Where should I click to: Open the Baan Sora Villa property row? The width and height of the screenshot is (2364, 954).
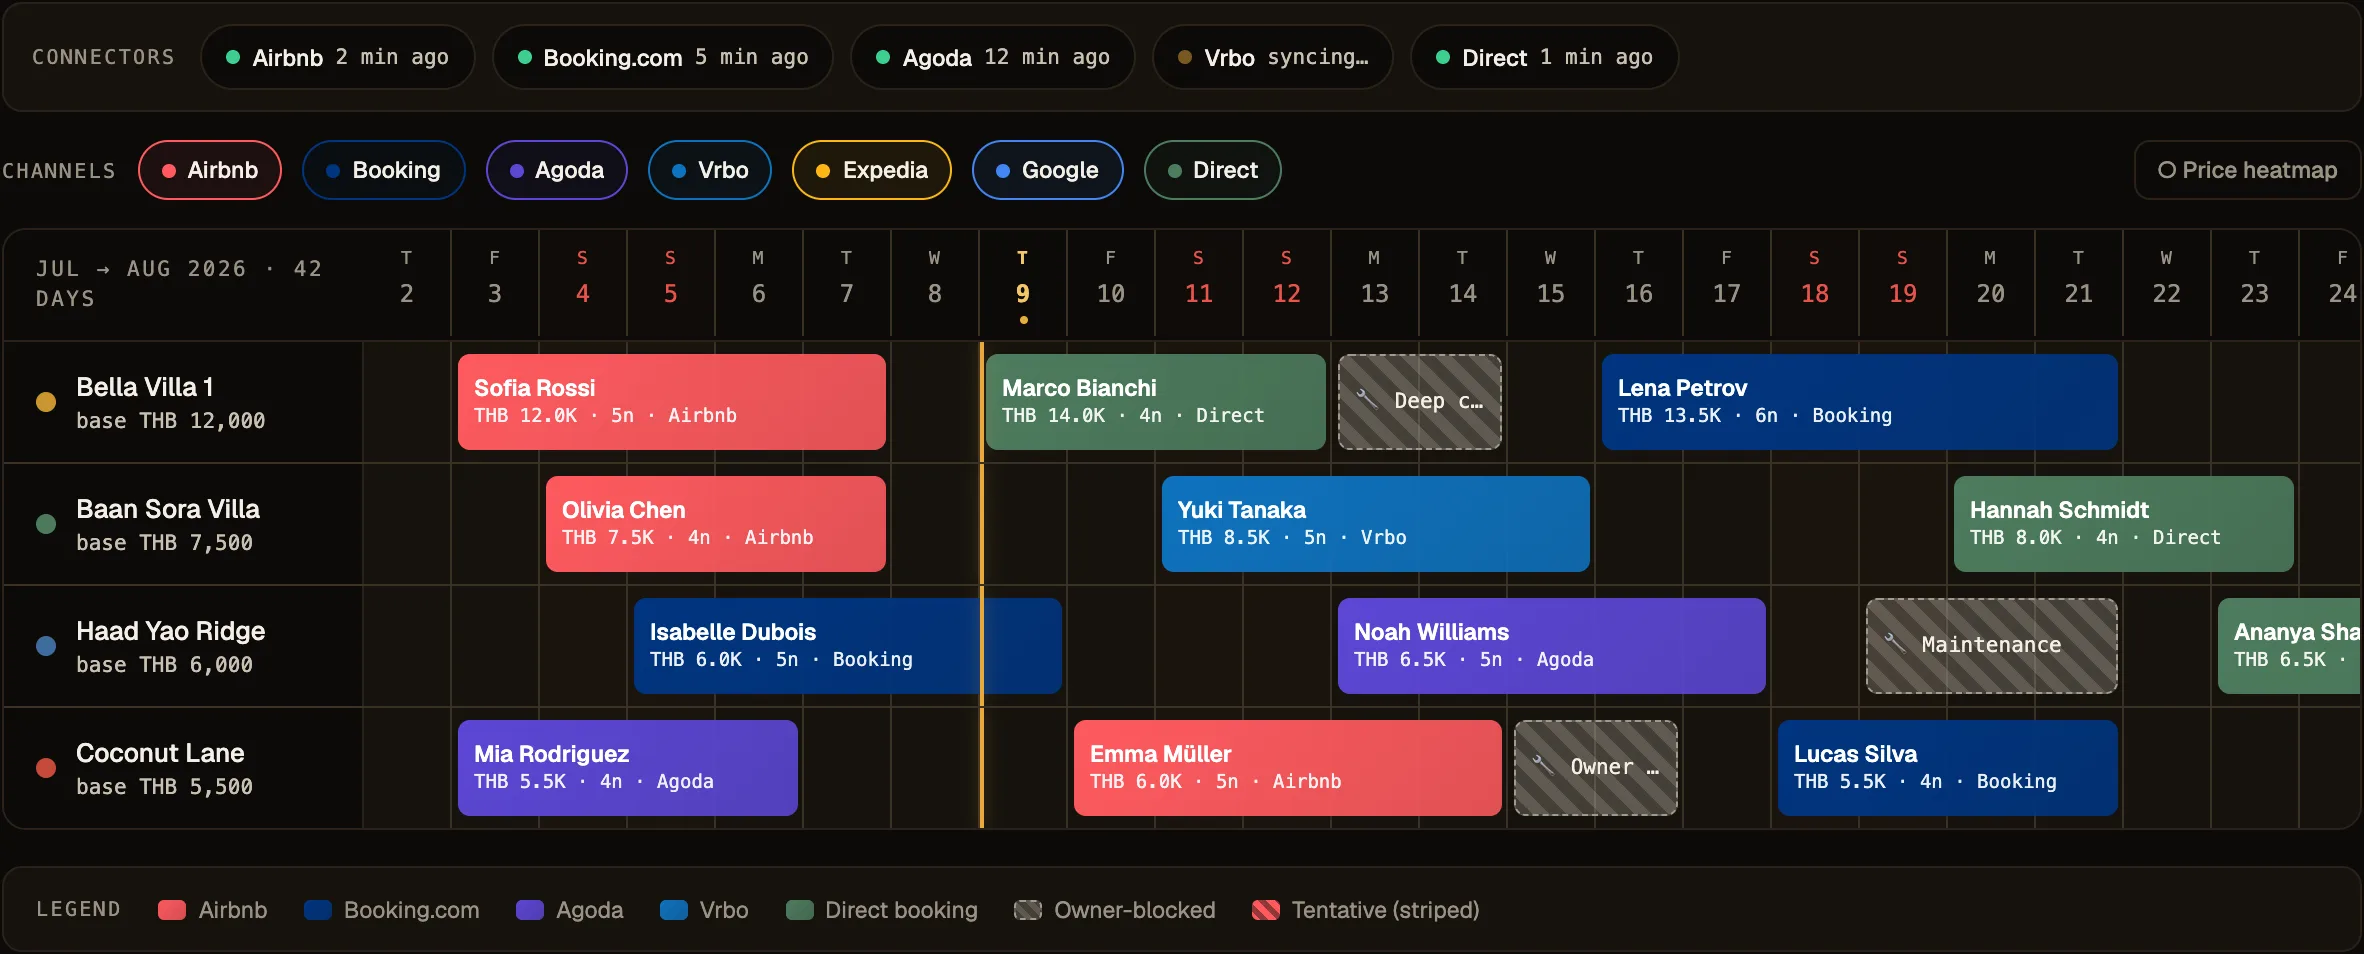[x=183, y=524]
